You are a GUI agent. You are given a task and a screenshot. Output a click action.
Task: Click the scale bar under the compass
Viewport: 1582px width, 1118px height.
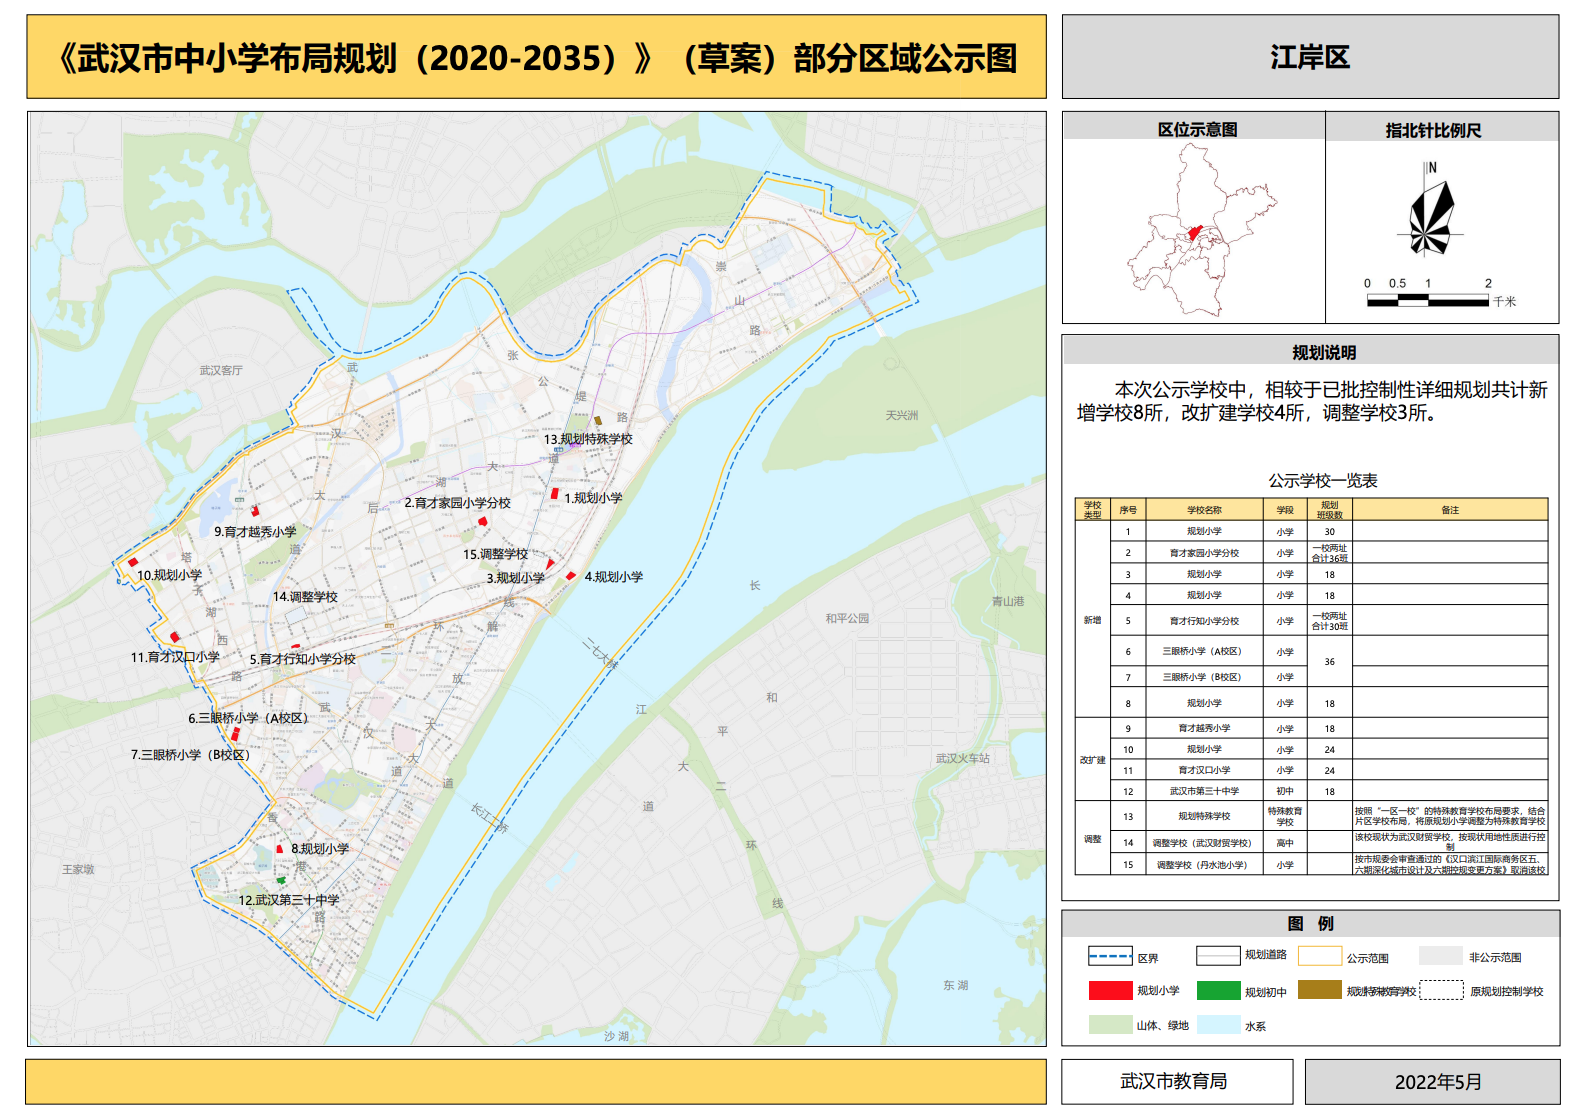click(1427, 300)
